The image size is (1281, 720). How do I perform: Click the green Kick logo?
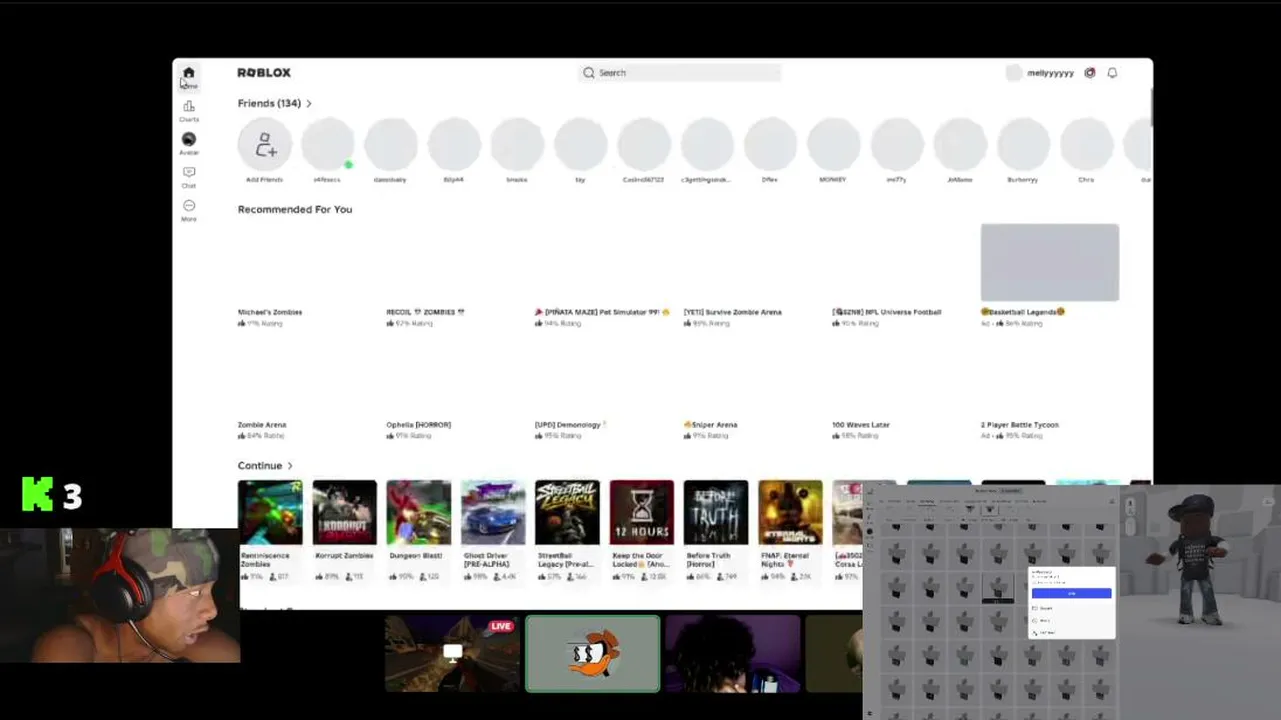pos(37,494)
